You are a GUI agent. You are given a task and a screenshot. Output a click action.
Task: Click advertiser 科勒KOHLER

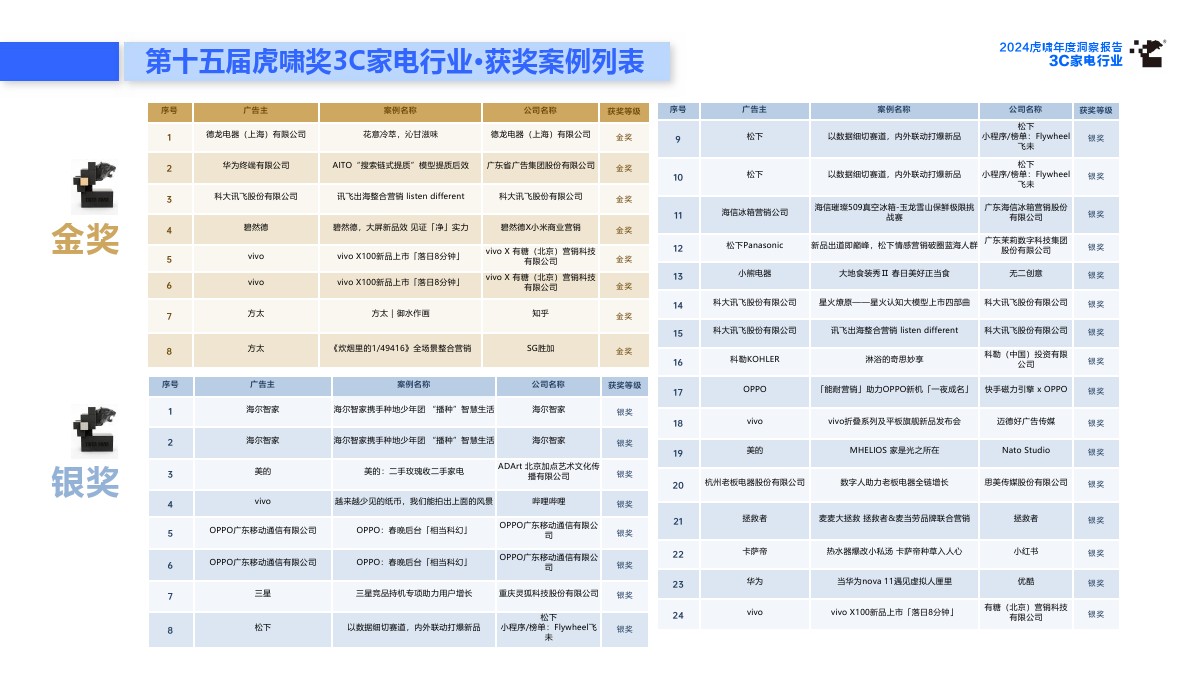(755, 358)
